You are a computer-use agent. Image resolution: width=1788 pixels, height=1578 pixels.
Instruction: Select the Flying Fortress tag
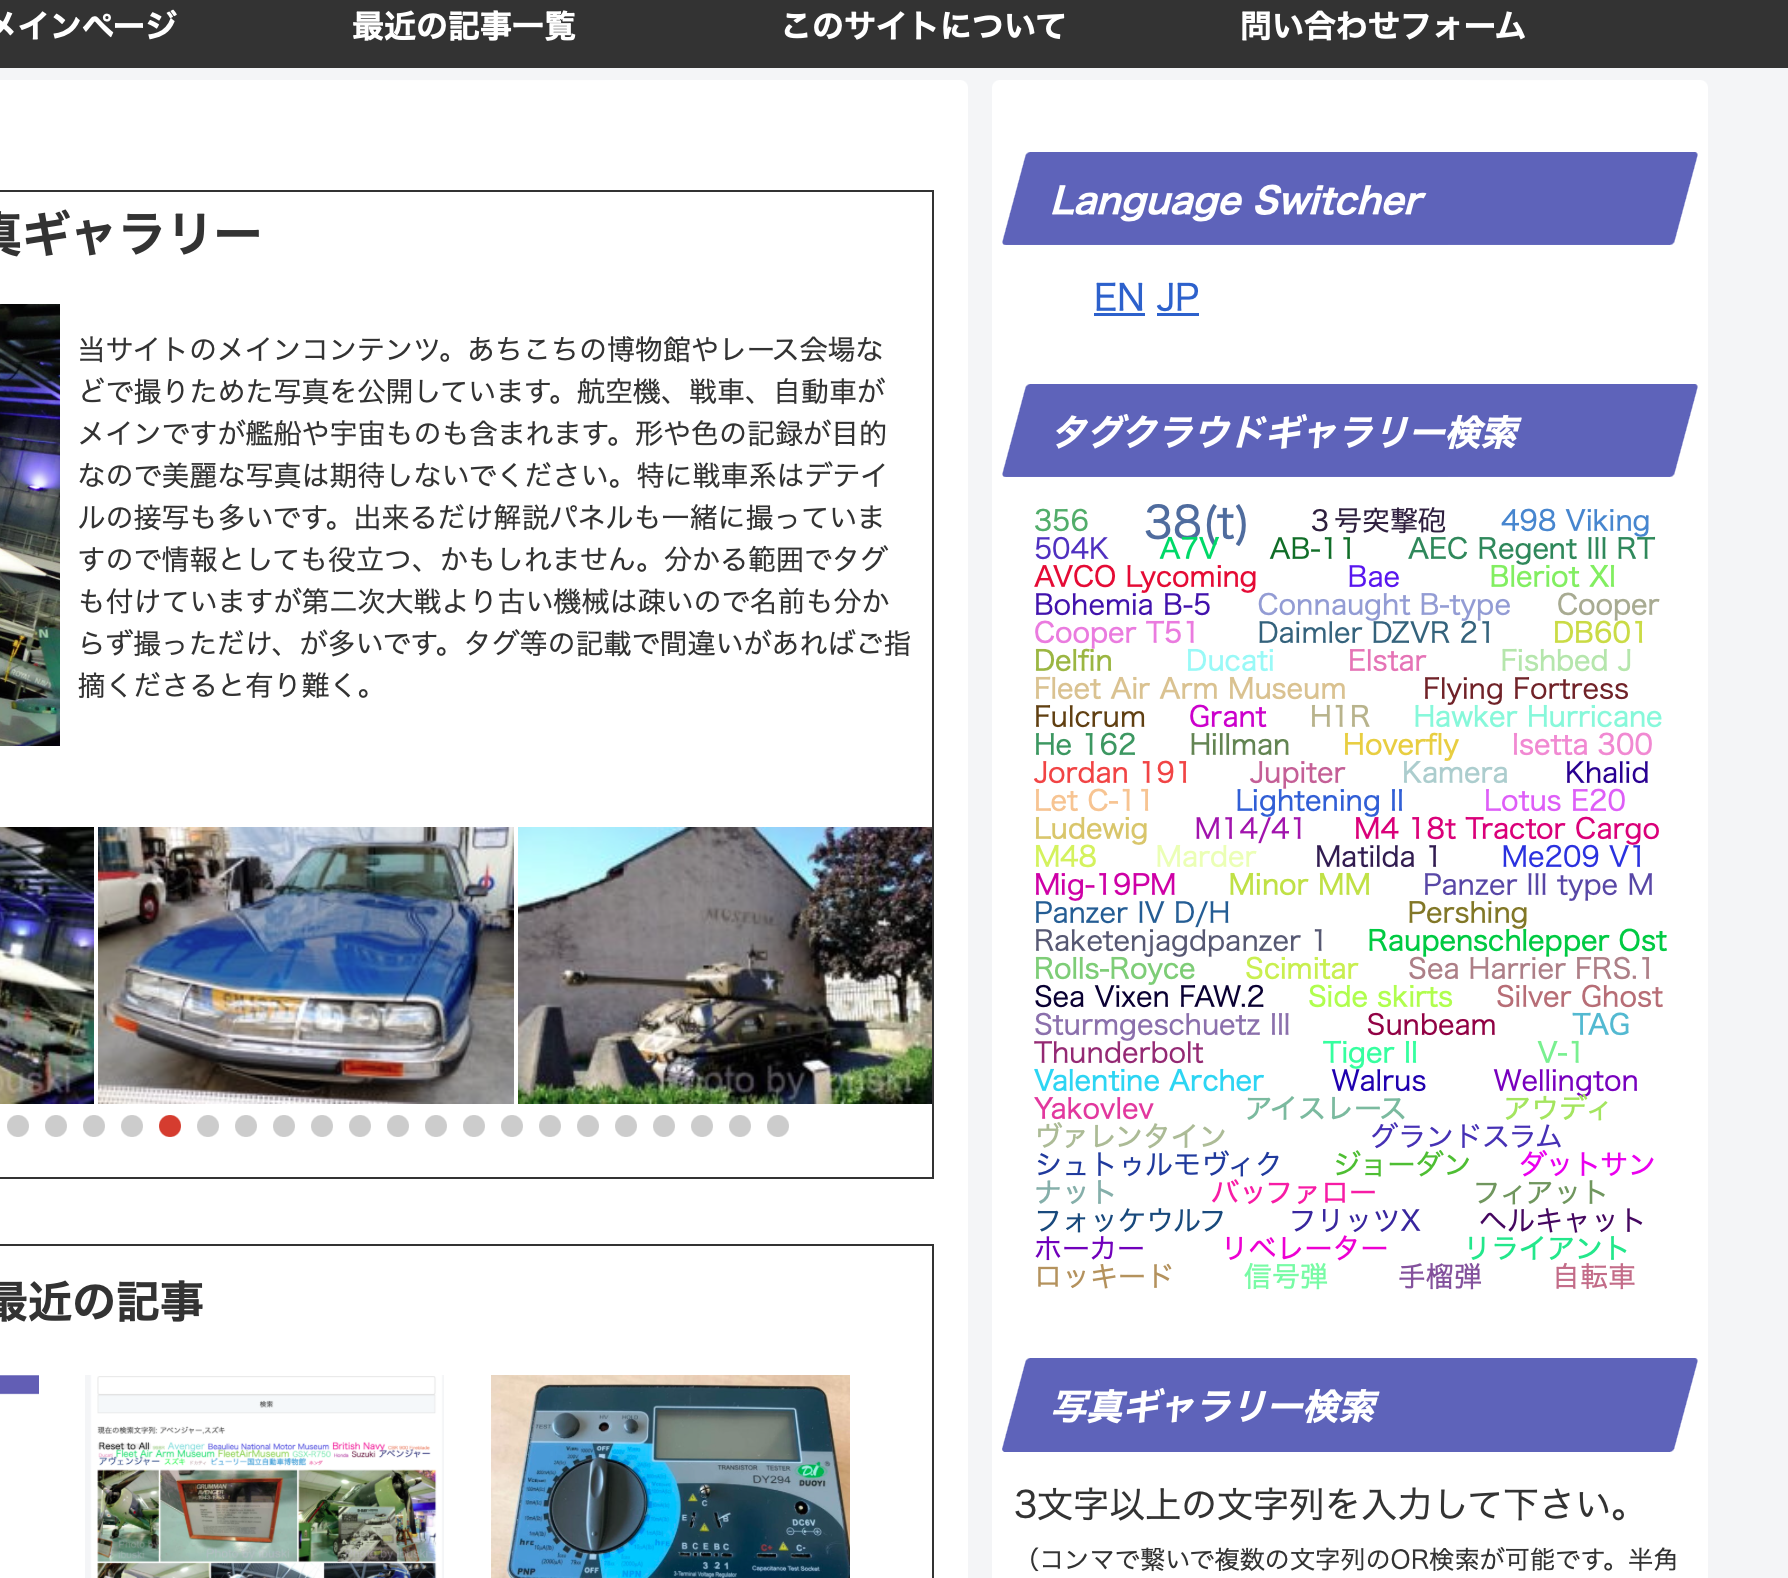point(1525,689)
